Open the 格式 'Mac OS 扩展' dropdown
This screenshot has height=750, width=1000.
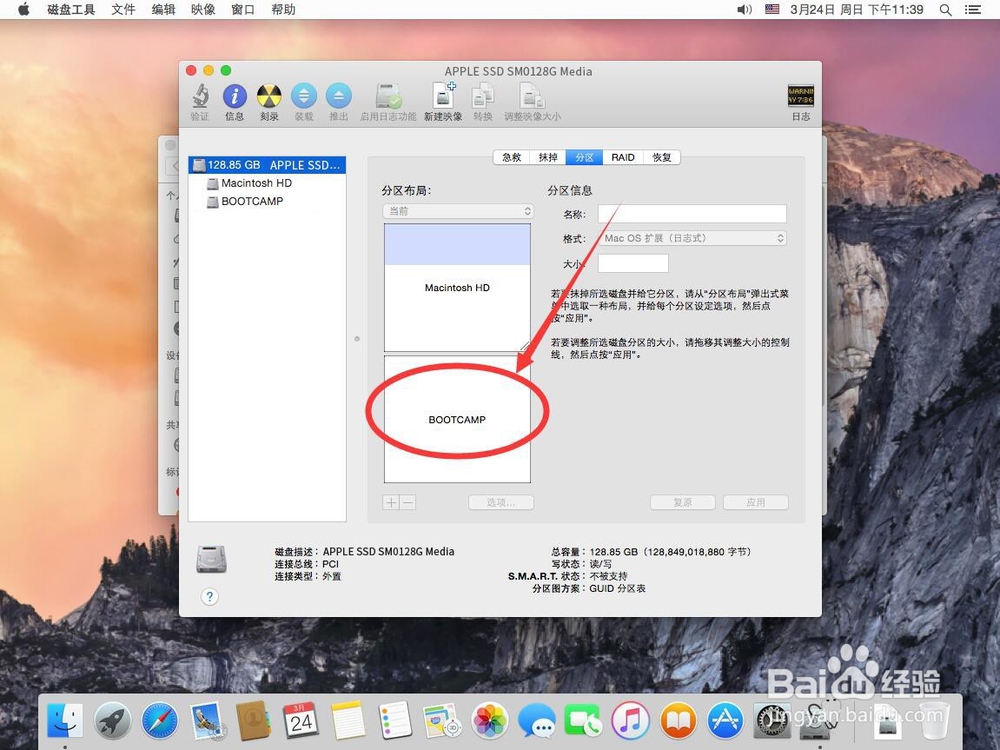692,238
